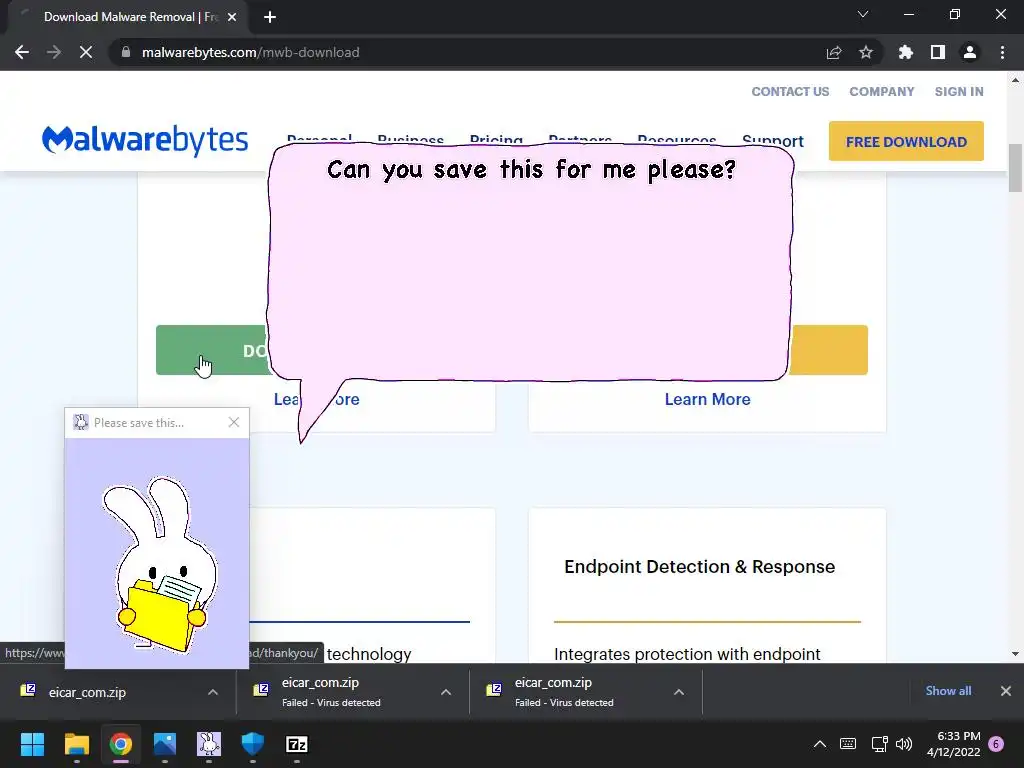Open the CONTACT US link
This screenshot has width=1024, height=768.
(790, 91)
